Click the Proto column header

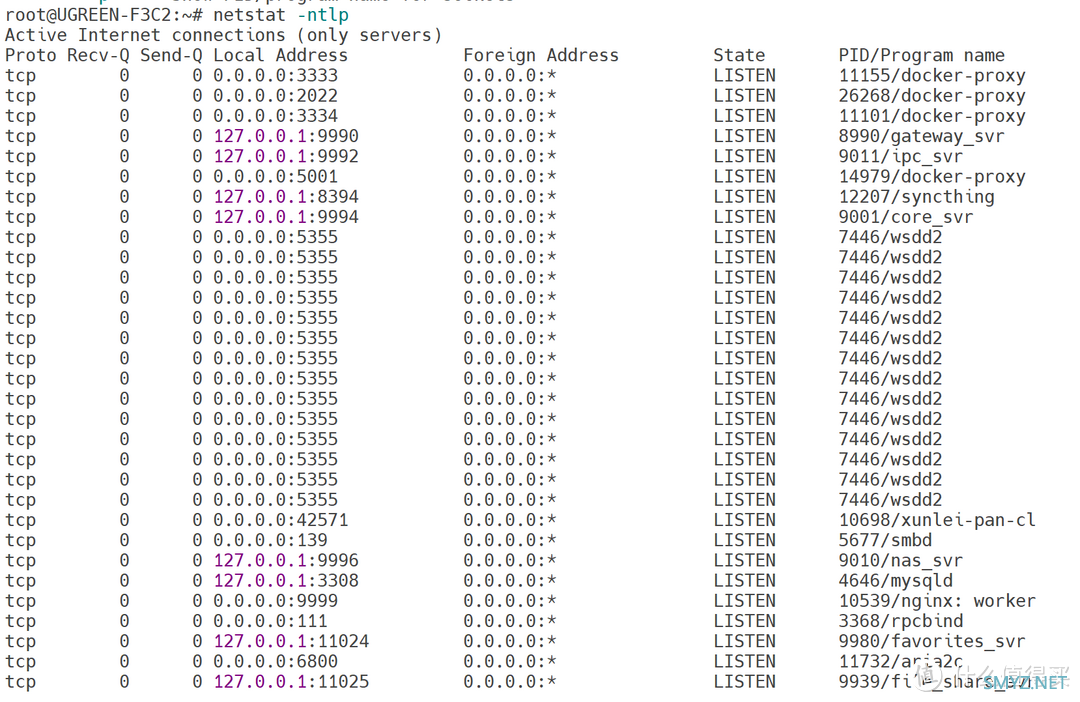(30, 55)
